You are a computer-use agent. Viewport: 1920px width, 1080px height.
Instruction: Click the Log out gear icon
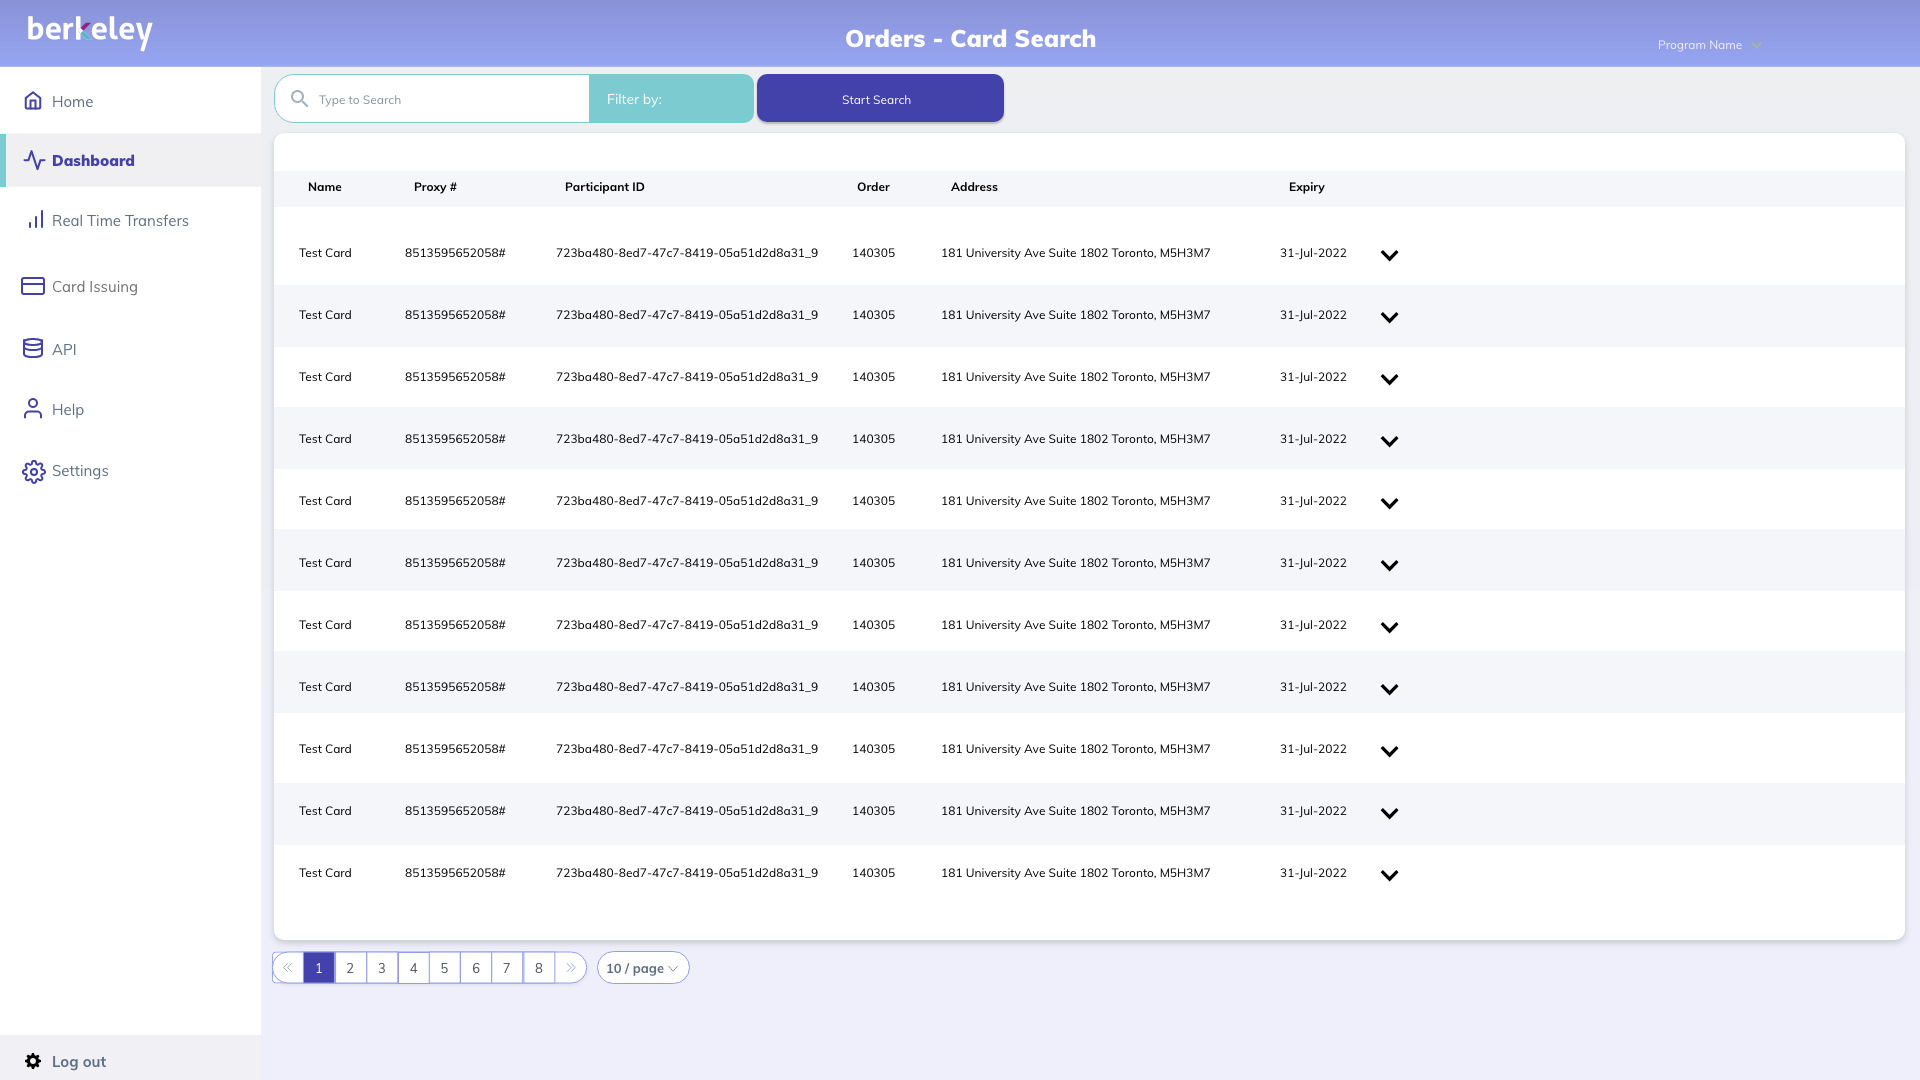[x=33, y=1061]
